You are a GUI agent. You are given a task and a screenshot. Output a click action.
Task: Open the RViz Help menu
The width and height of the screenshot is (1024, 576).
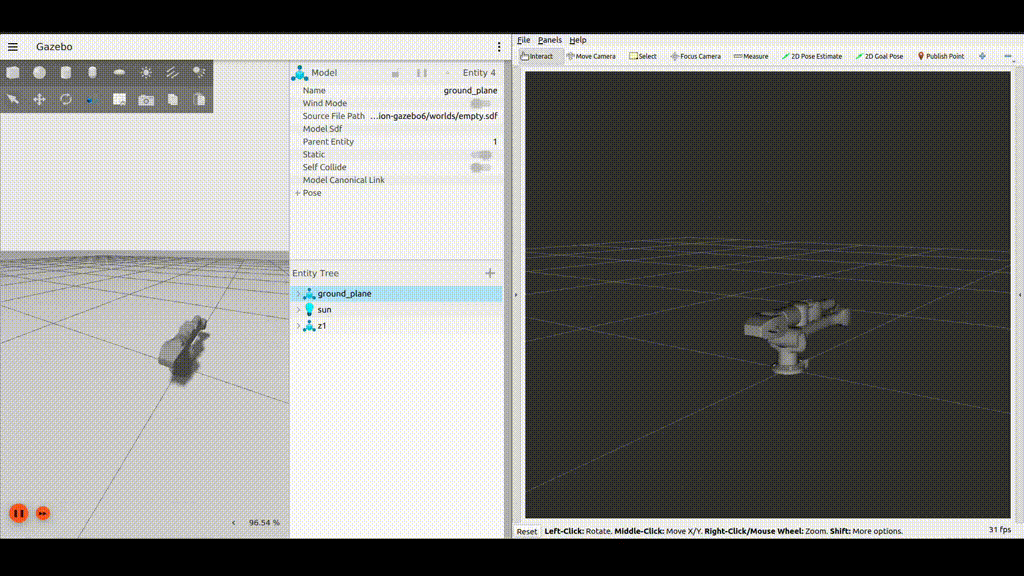(578, 40)
